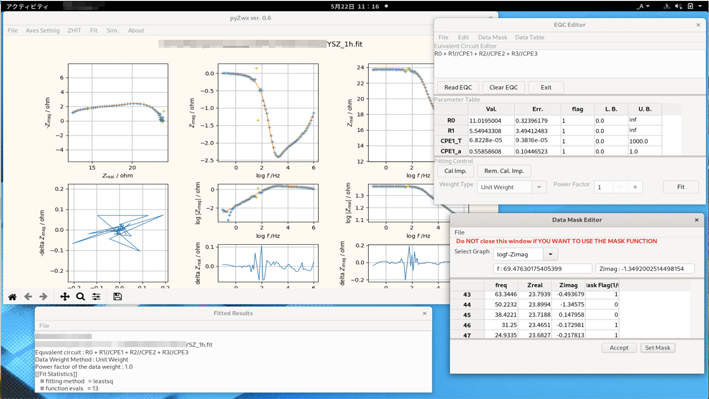The width and height of the screenshot is (709, 399).
Task: Expand the Weight Type dropdown
Action: pyautogui.click(x=539, y=187)
